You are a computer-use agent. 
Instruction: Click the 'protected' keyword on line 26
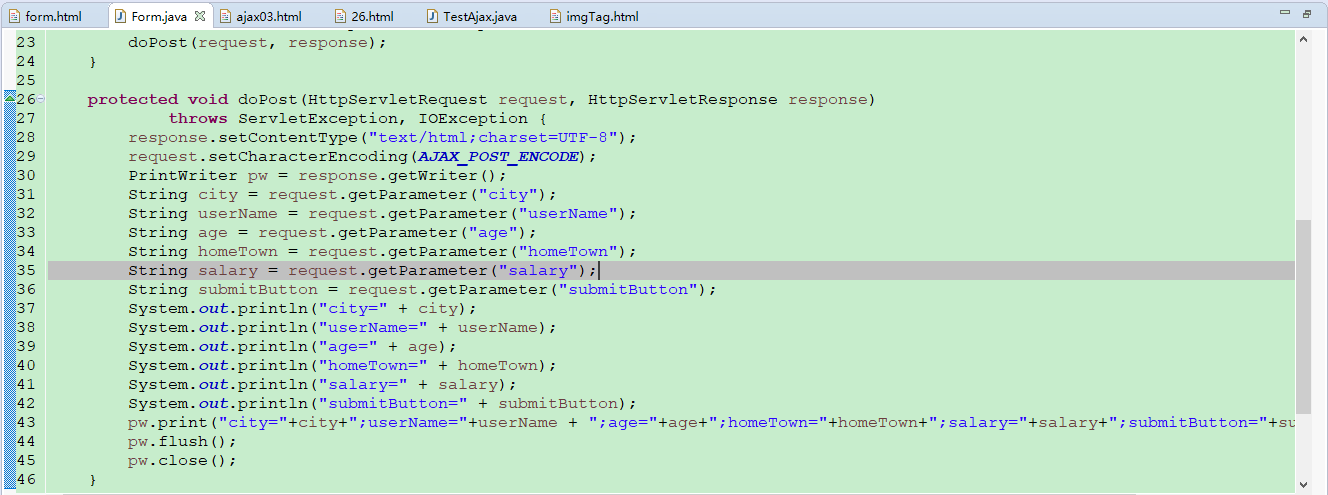[x=133, y=99]
